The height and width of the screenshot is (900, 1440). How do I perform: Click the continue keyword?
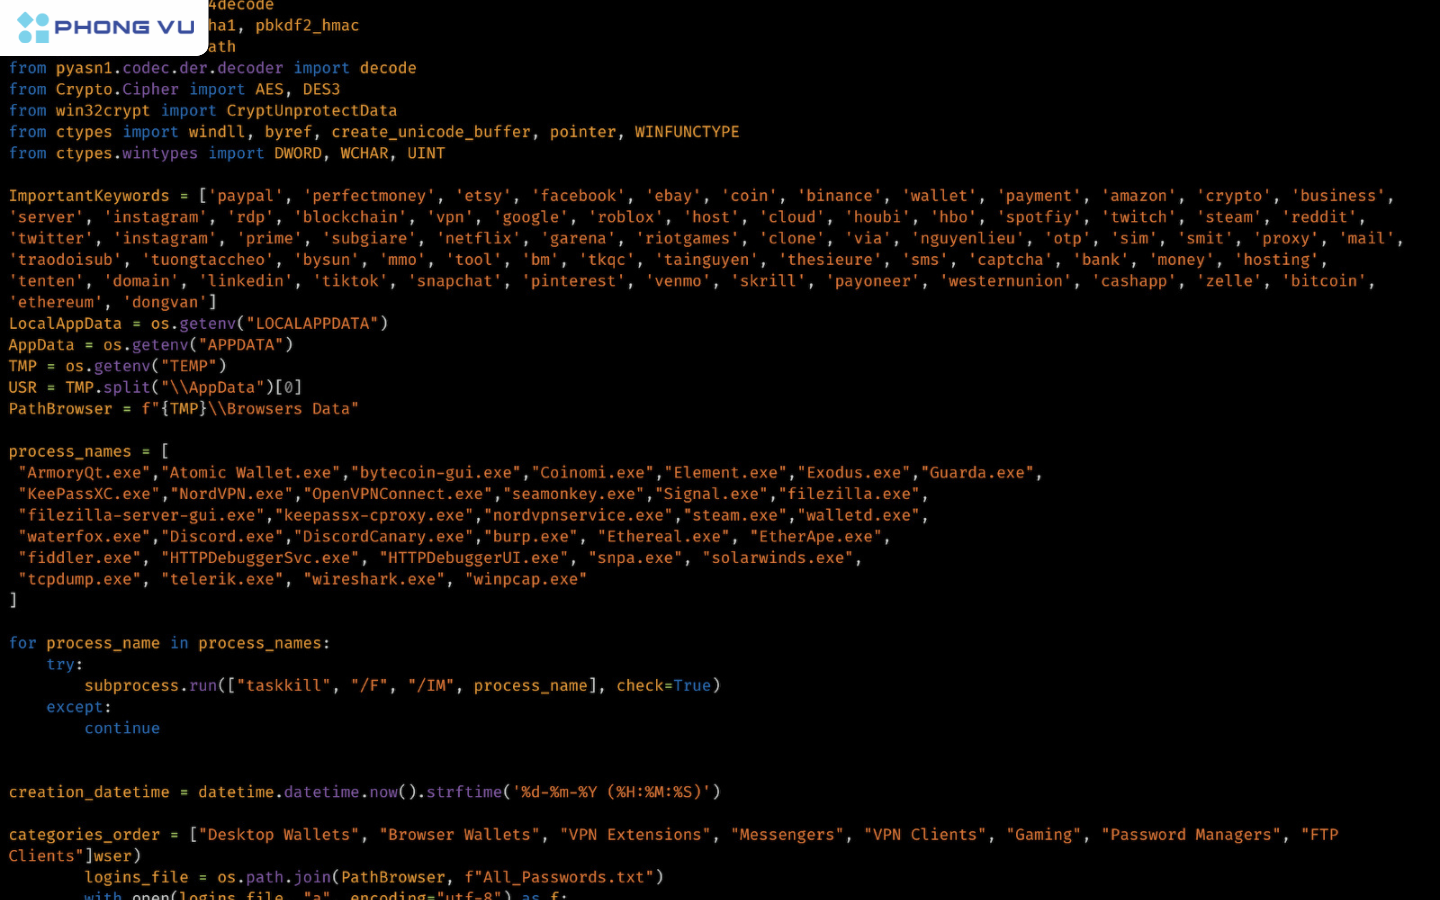tap(122, 728)
